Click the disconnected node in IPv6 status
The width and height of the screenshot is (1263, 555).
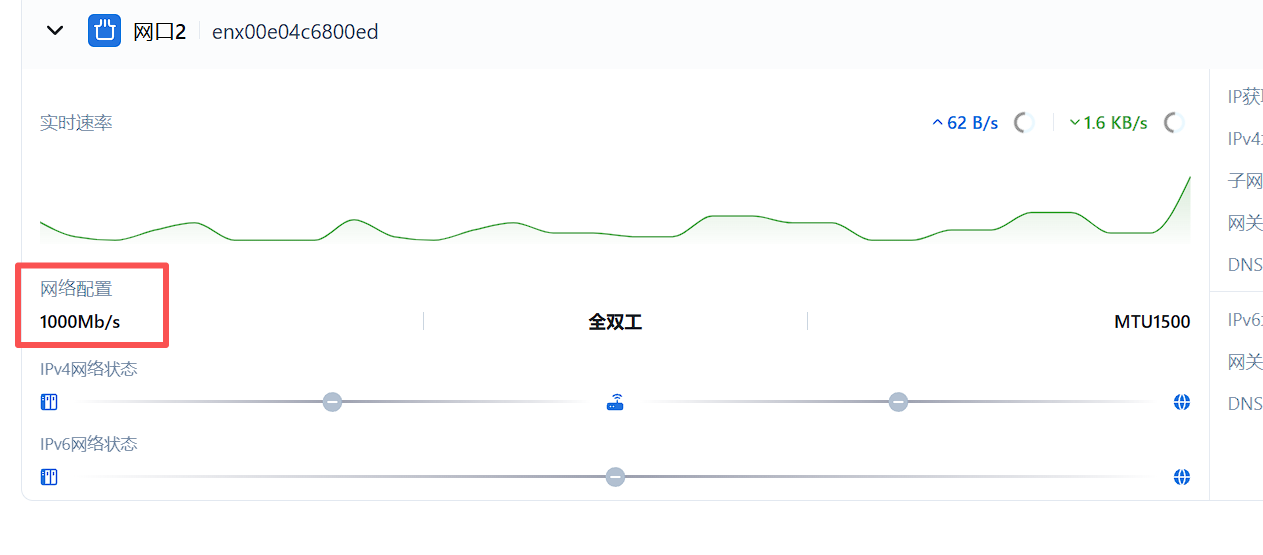pyautogui.click(x=615, y=477)
